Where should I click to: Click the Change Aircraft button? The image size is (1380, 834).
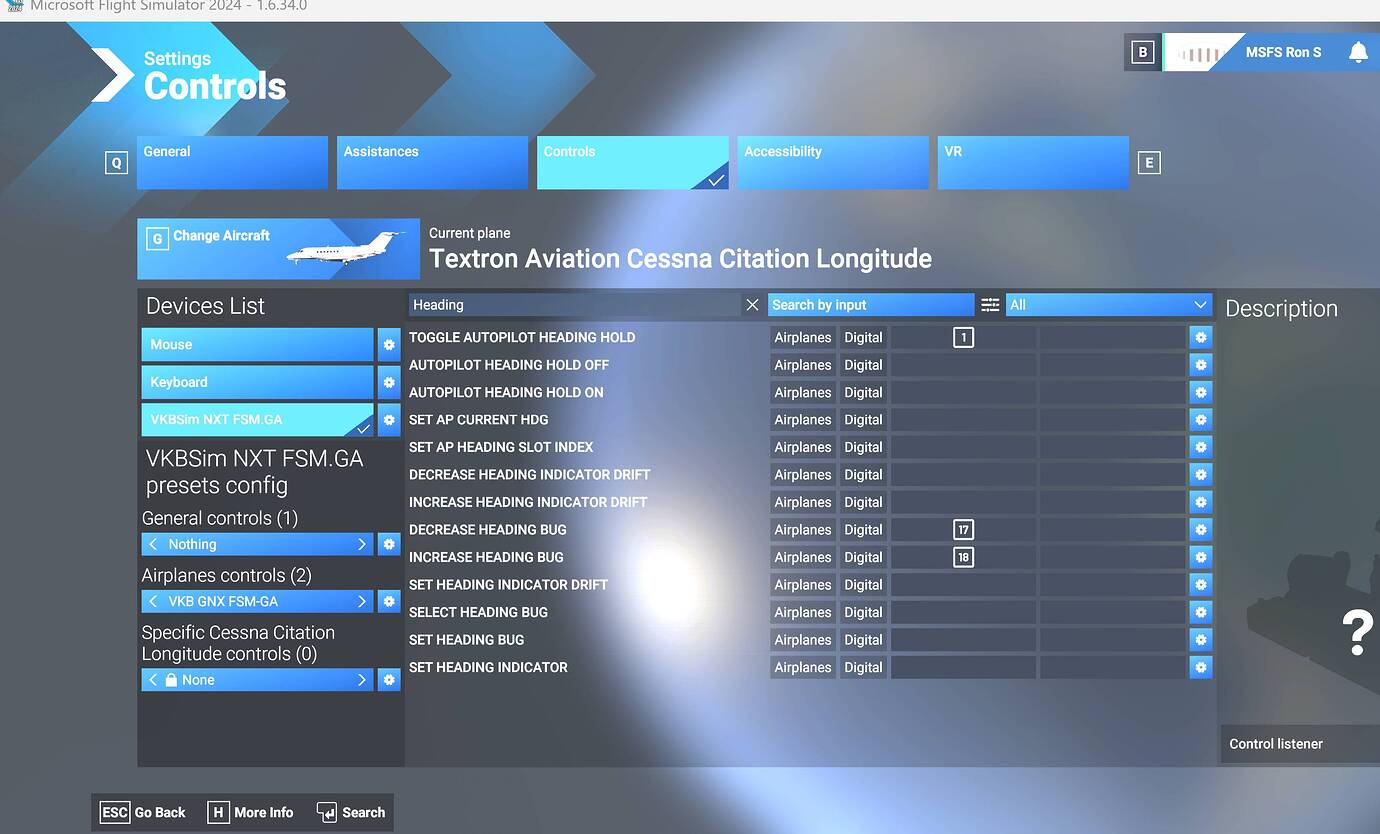[278, 249]
